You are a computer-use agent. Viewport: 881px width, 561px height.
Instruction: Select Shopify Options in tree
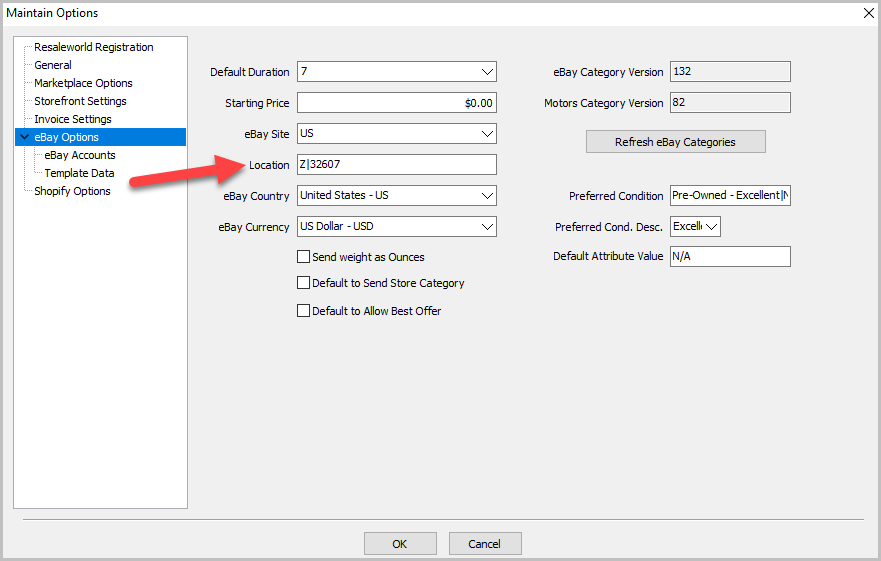click(72, 191)
